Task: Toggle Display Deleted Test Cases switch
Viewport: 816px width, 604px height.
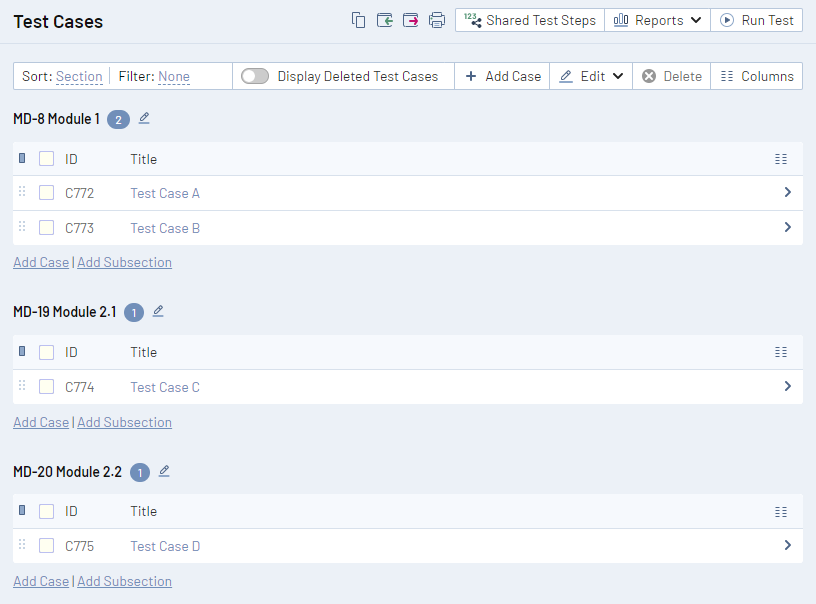Action: click(255, 76)
